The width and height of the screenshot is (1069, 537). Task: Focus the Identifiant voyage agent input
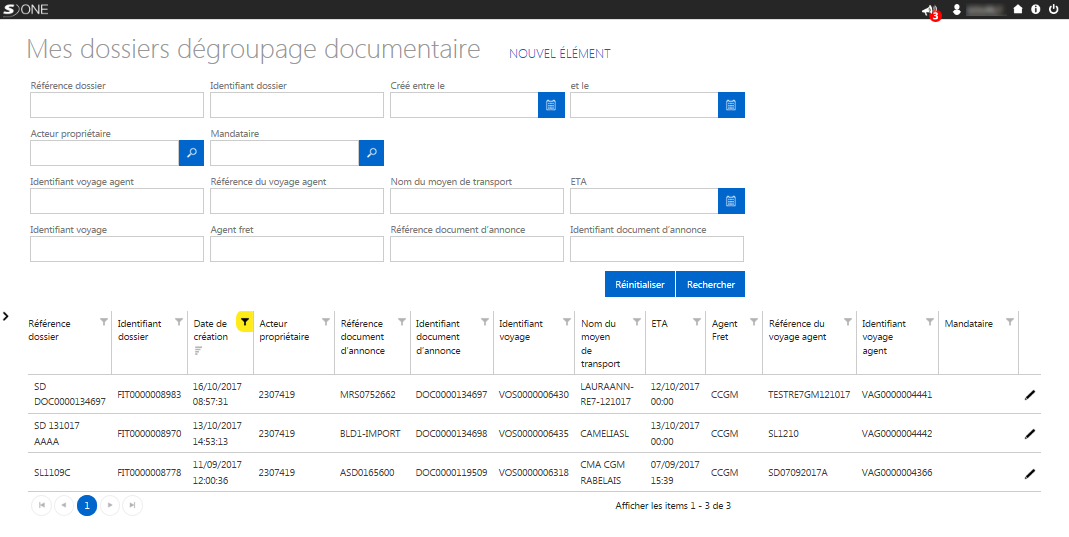[x=117, y=201]
